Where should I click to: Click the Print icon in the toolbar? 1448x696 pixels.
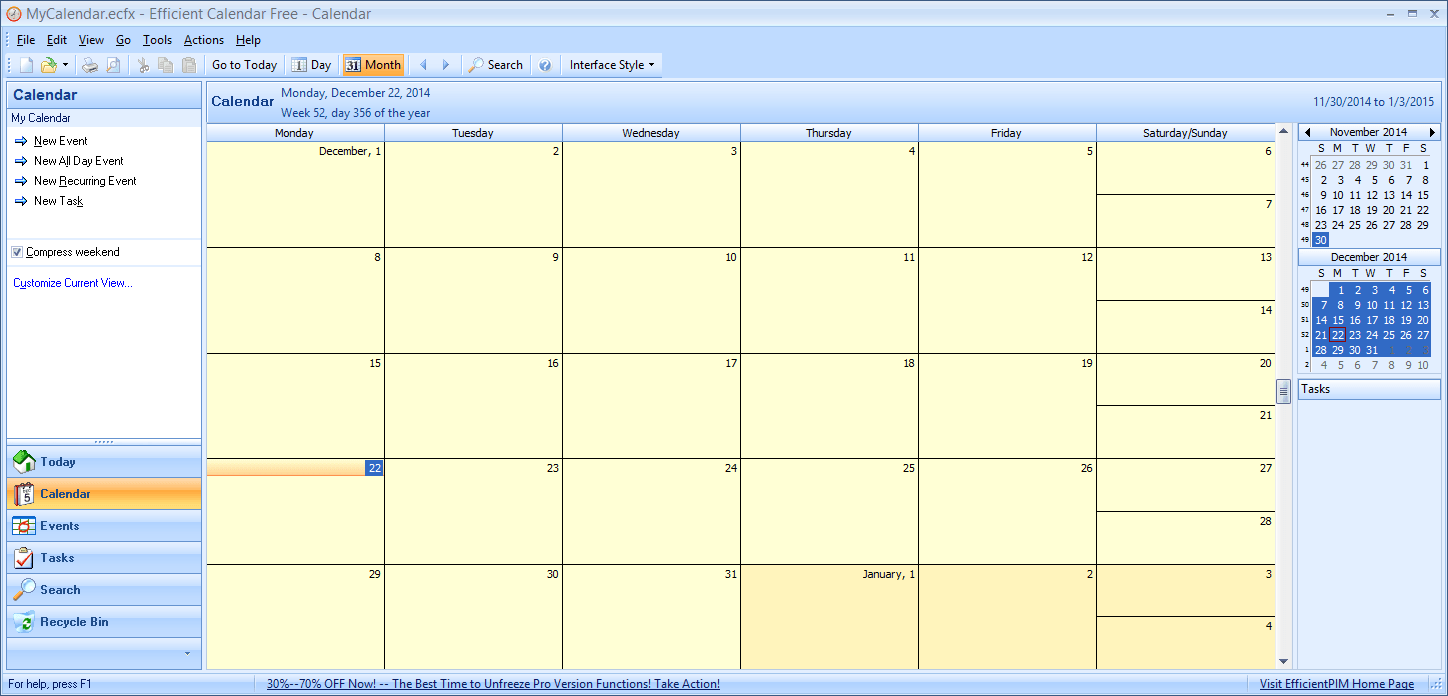click(89, 64)
